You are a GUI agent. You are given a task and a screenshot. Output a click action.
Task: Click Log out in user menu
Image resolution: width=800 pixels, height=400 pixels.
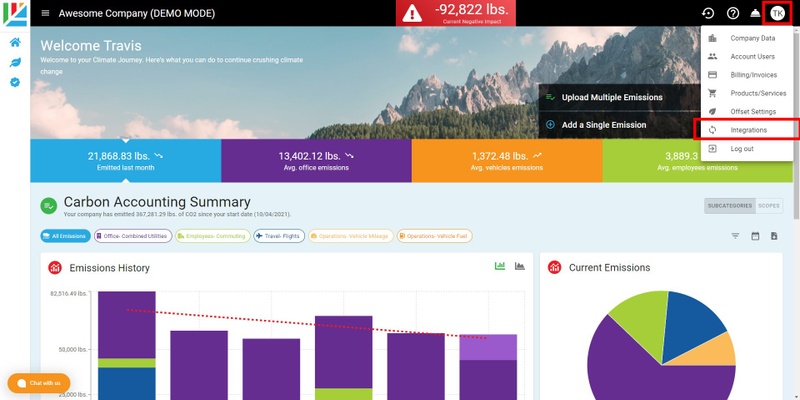tap(747, 149)
